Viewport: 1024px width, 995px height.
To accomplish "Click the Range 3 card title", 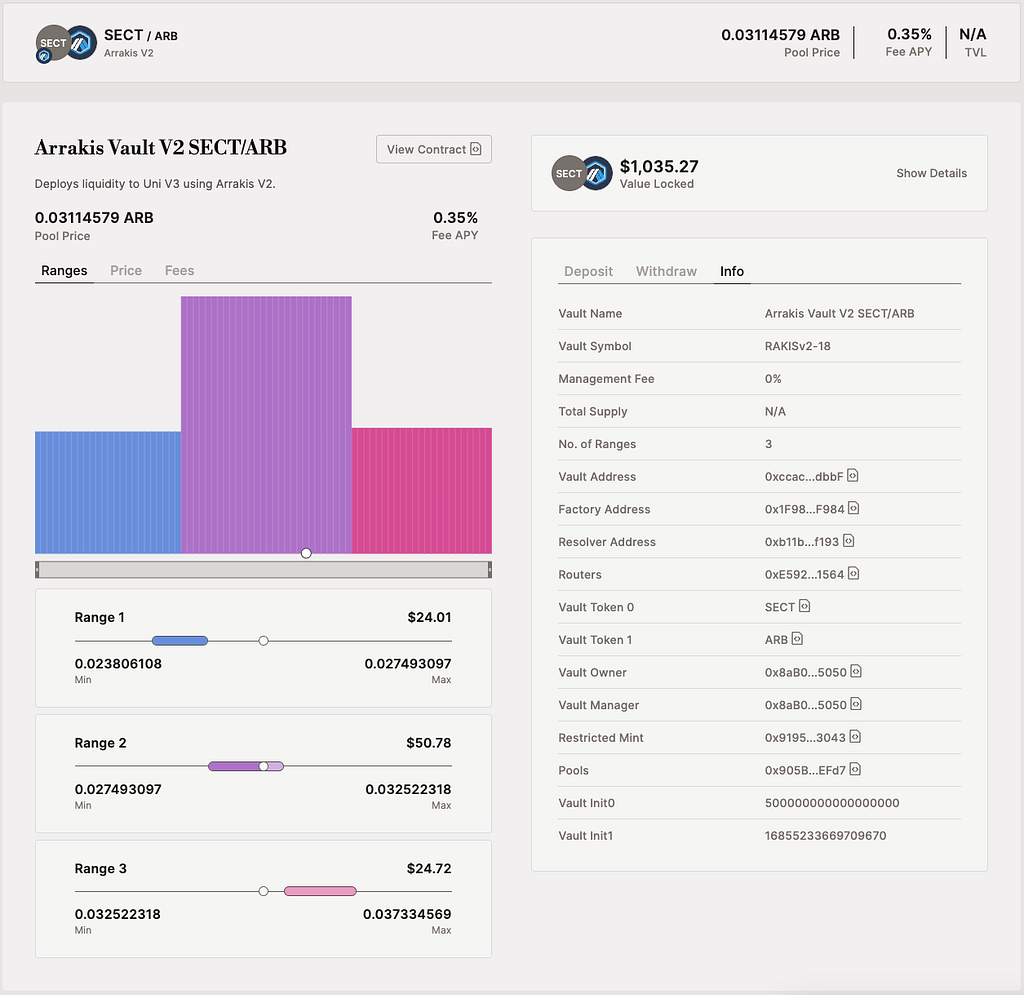I will pyautogui.click(x=101, y=868).
